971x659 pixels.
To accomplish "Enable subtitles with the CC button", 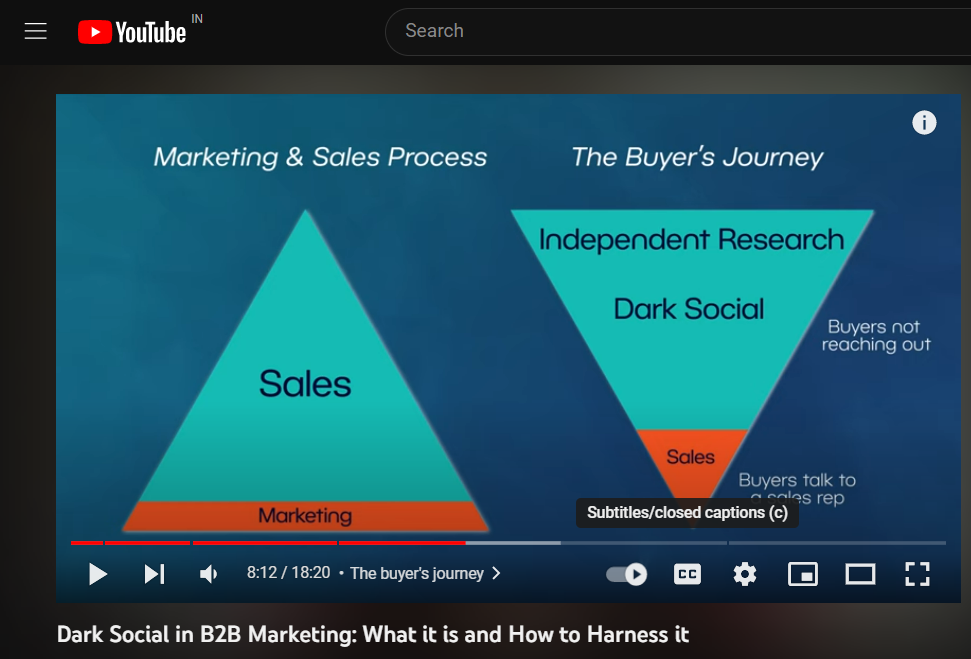I will pyautogui.click(x=687, y=574).
